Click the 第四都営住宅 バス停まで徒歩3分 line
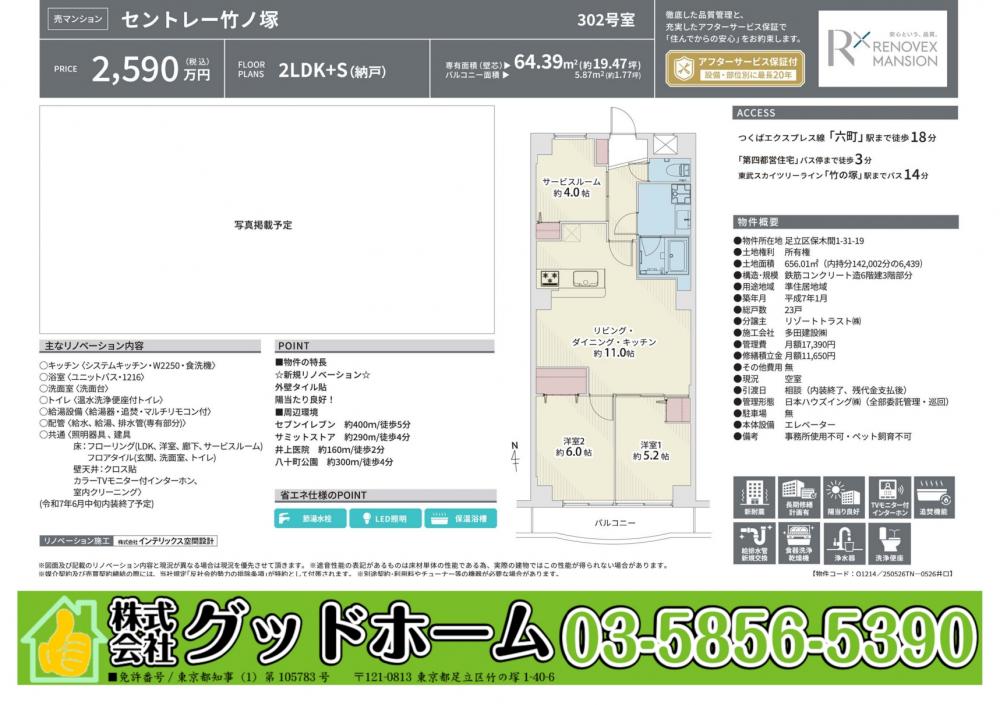1000x705 pixels. 805,159
